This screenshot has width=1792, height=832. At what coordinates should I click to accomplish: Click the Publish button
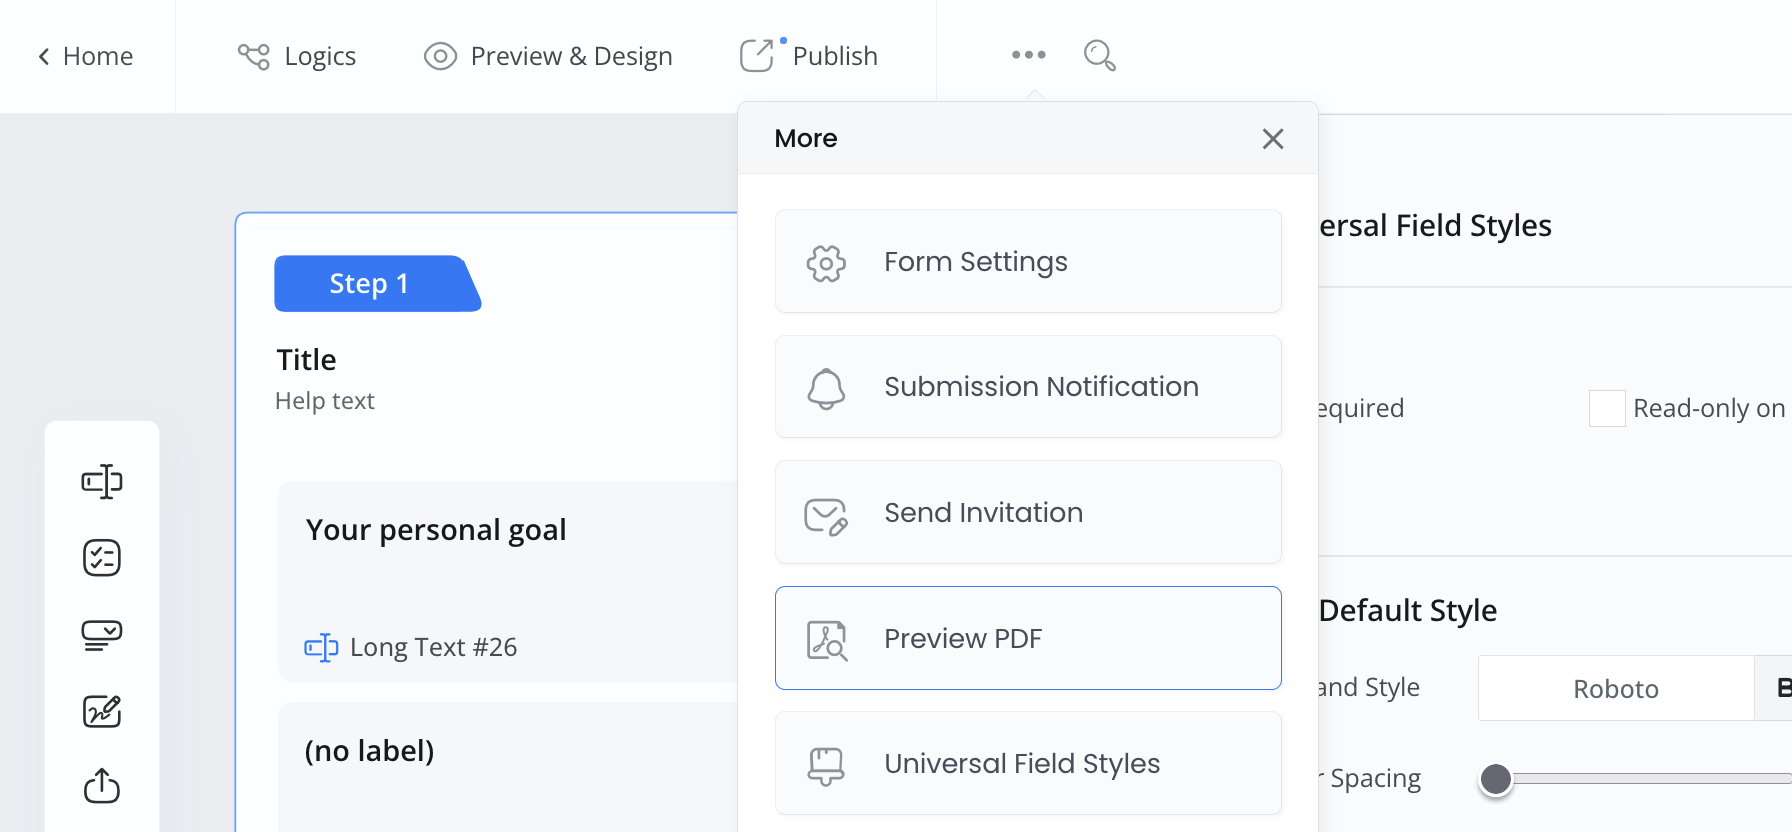[809, 56]
